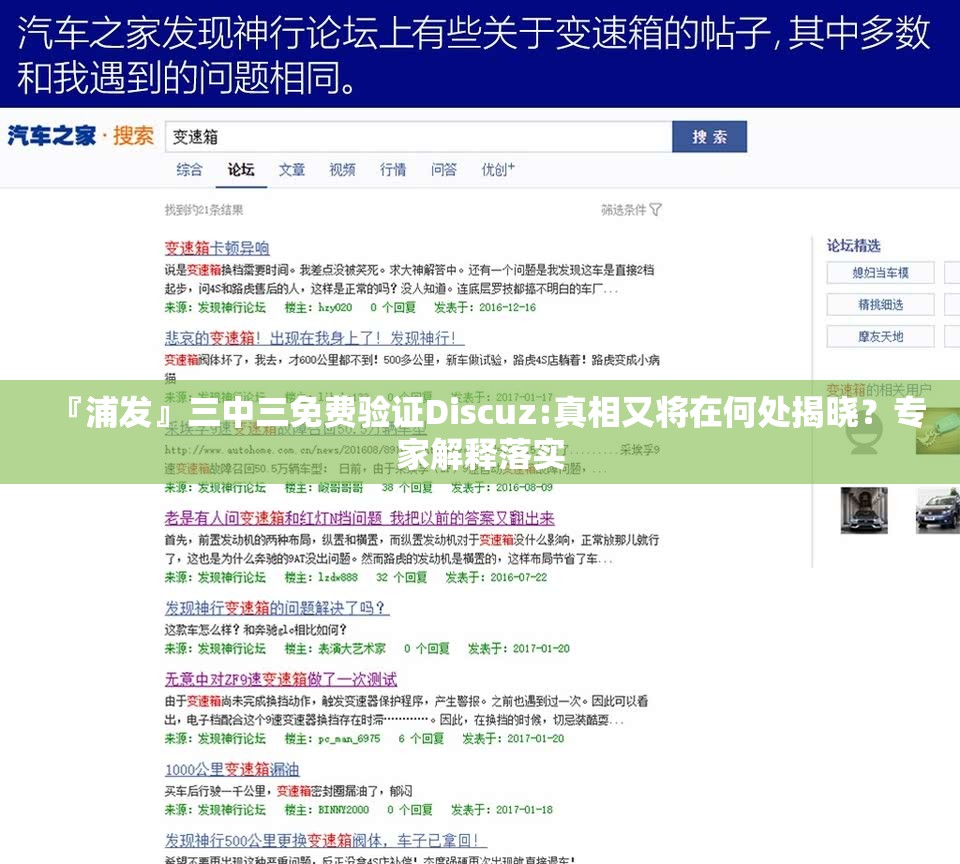Click the 论坛精选 heading
Image resolution: width=960 pixels, height=864 pixels.
click(853, 246)
